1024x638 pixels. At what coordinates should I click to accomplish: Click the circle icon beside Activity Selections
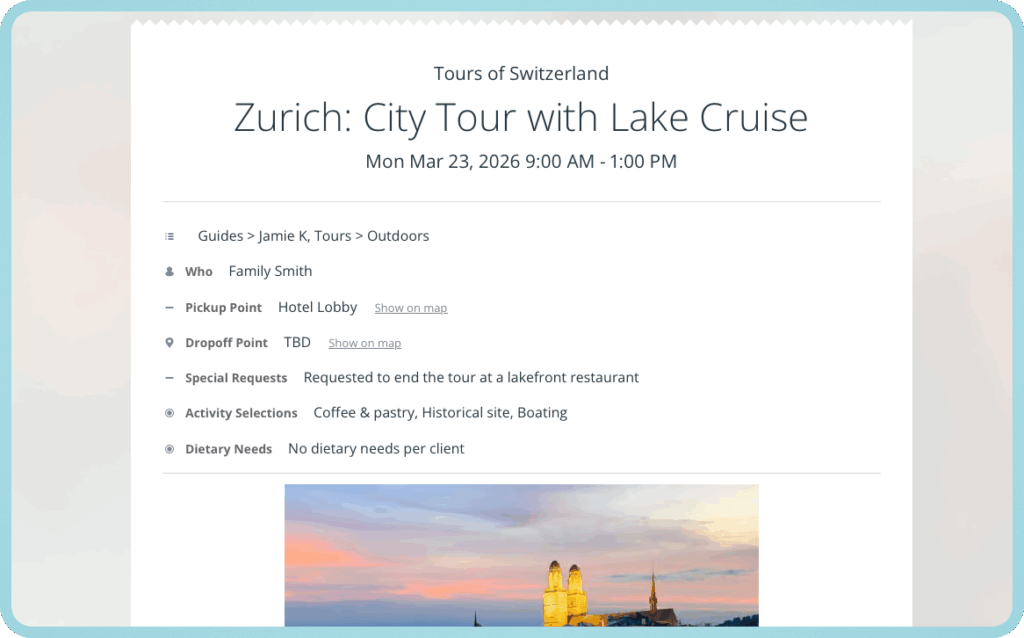(x=169, y=413)
